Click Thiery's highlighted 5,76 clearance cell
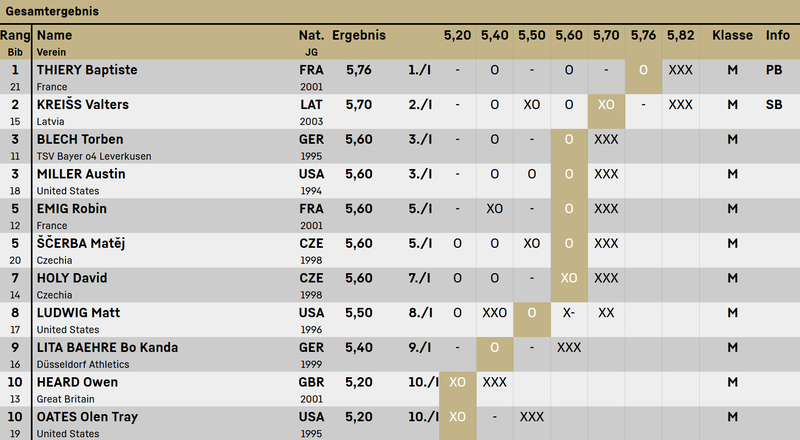This screenshot has width=800, height=440. (644, 71)
